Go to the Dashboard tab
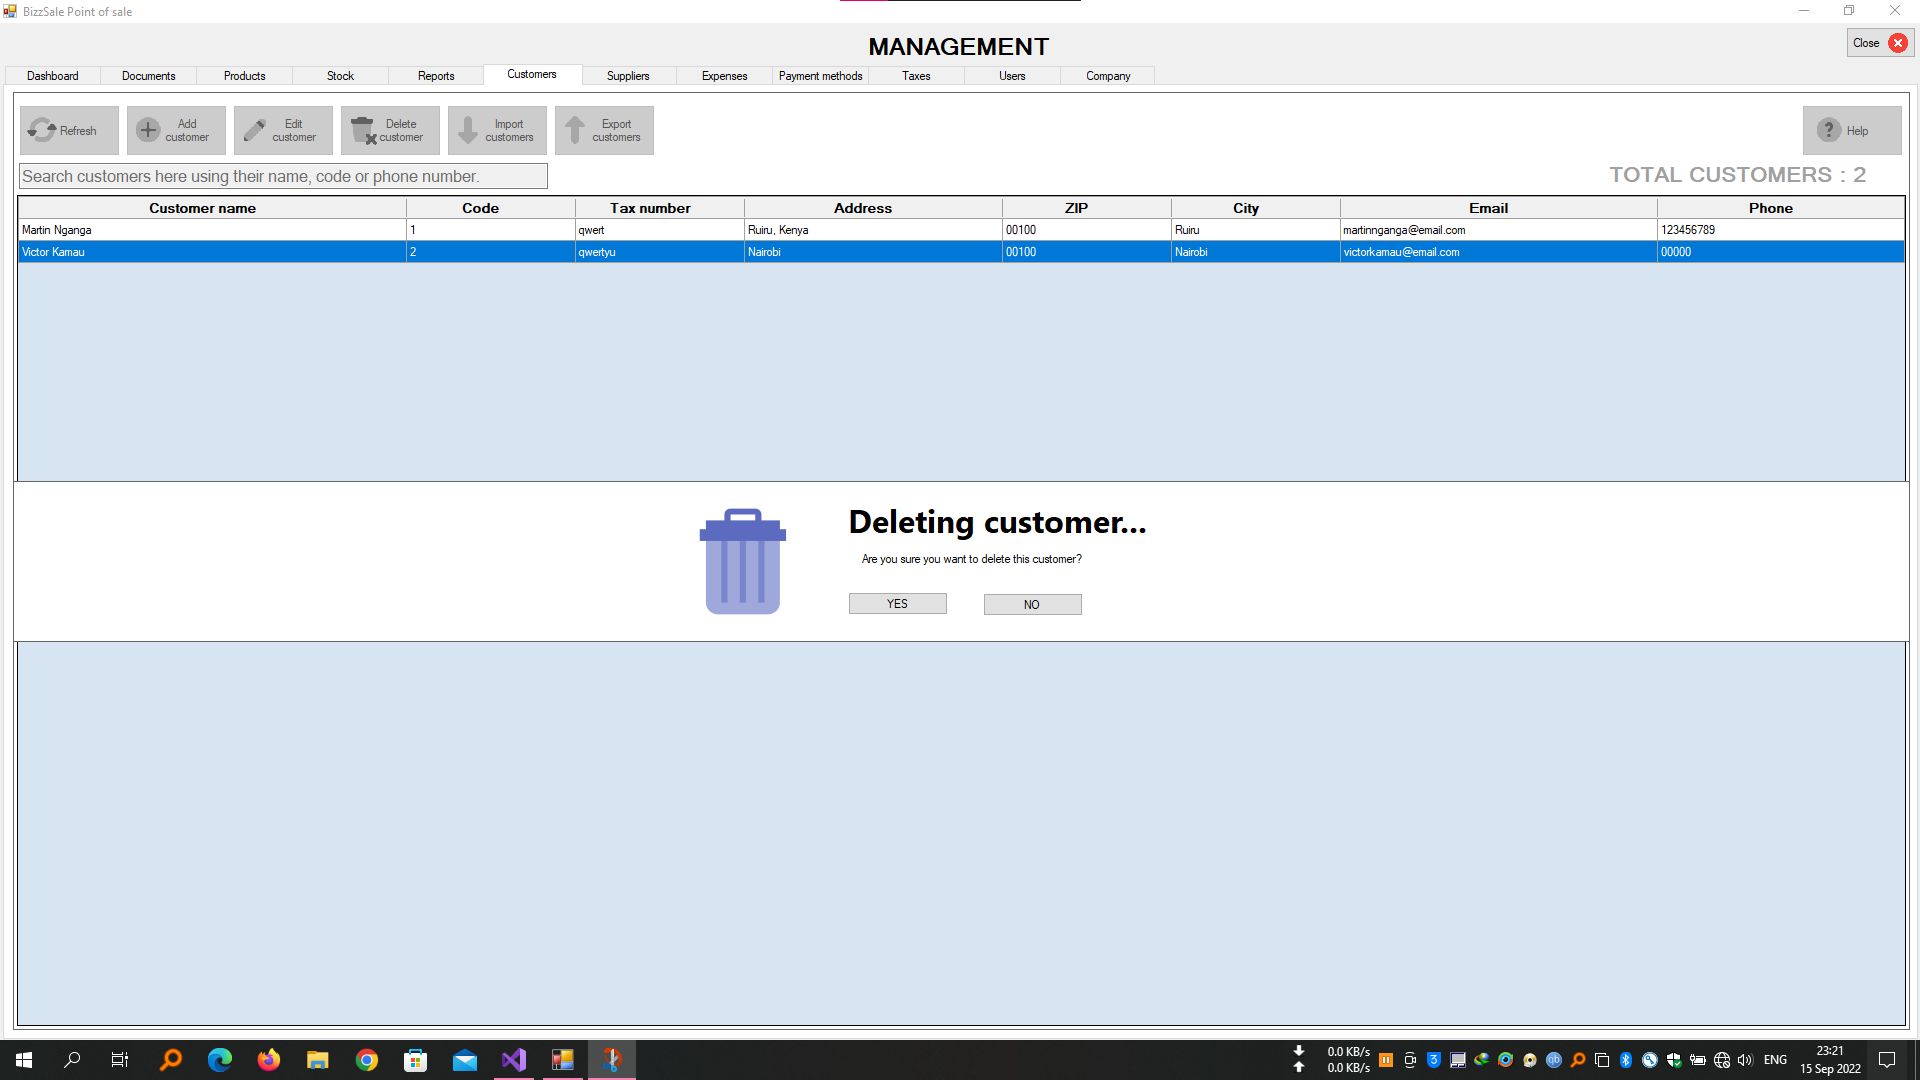Image resolution: width=1920 pixels, height=1080 pixels. point(53,76)
